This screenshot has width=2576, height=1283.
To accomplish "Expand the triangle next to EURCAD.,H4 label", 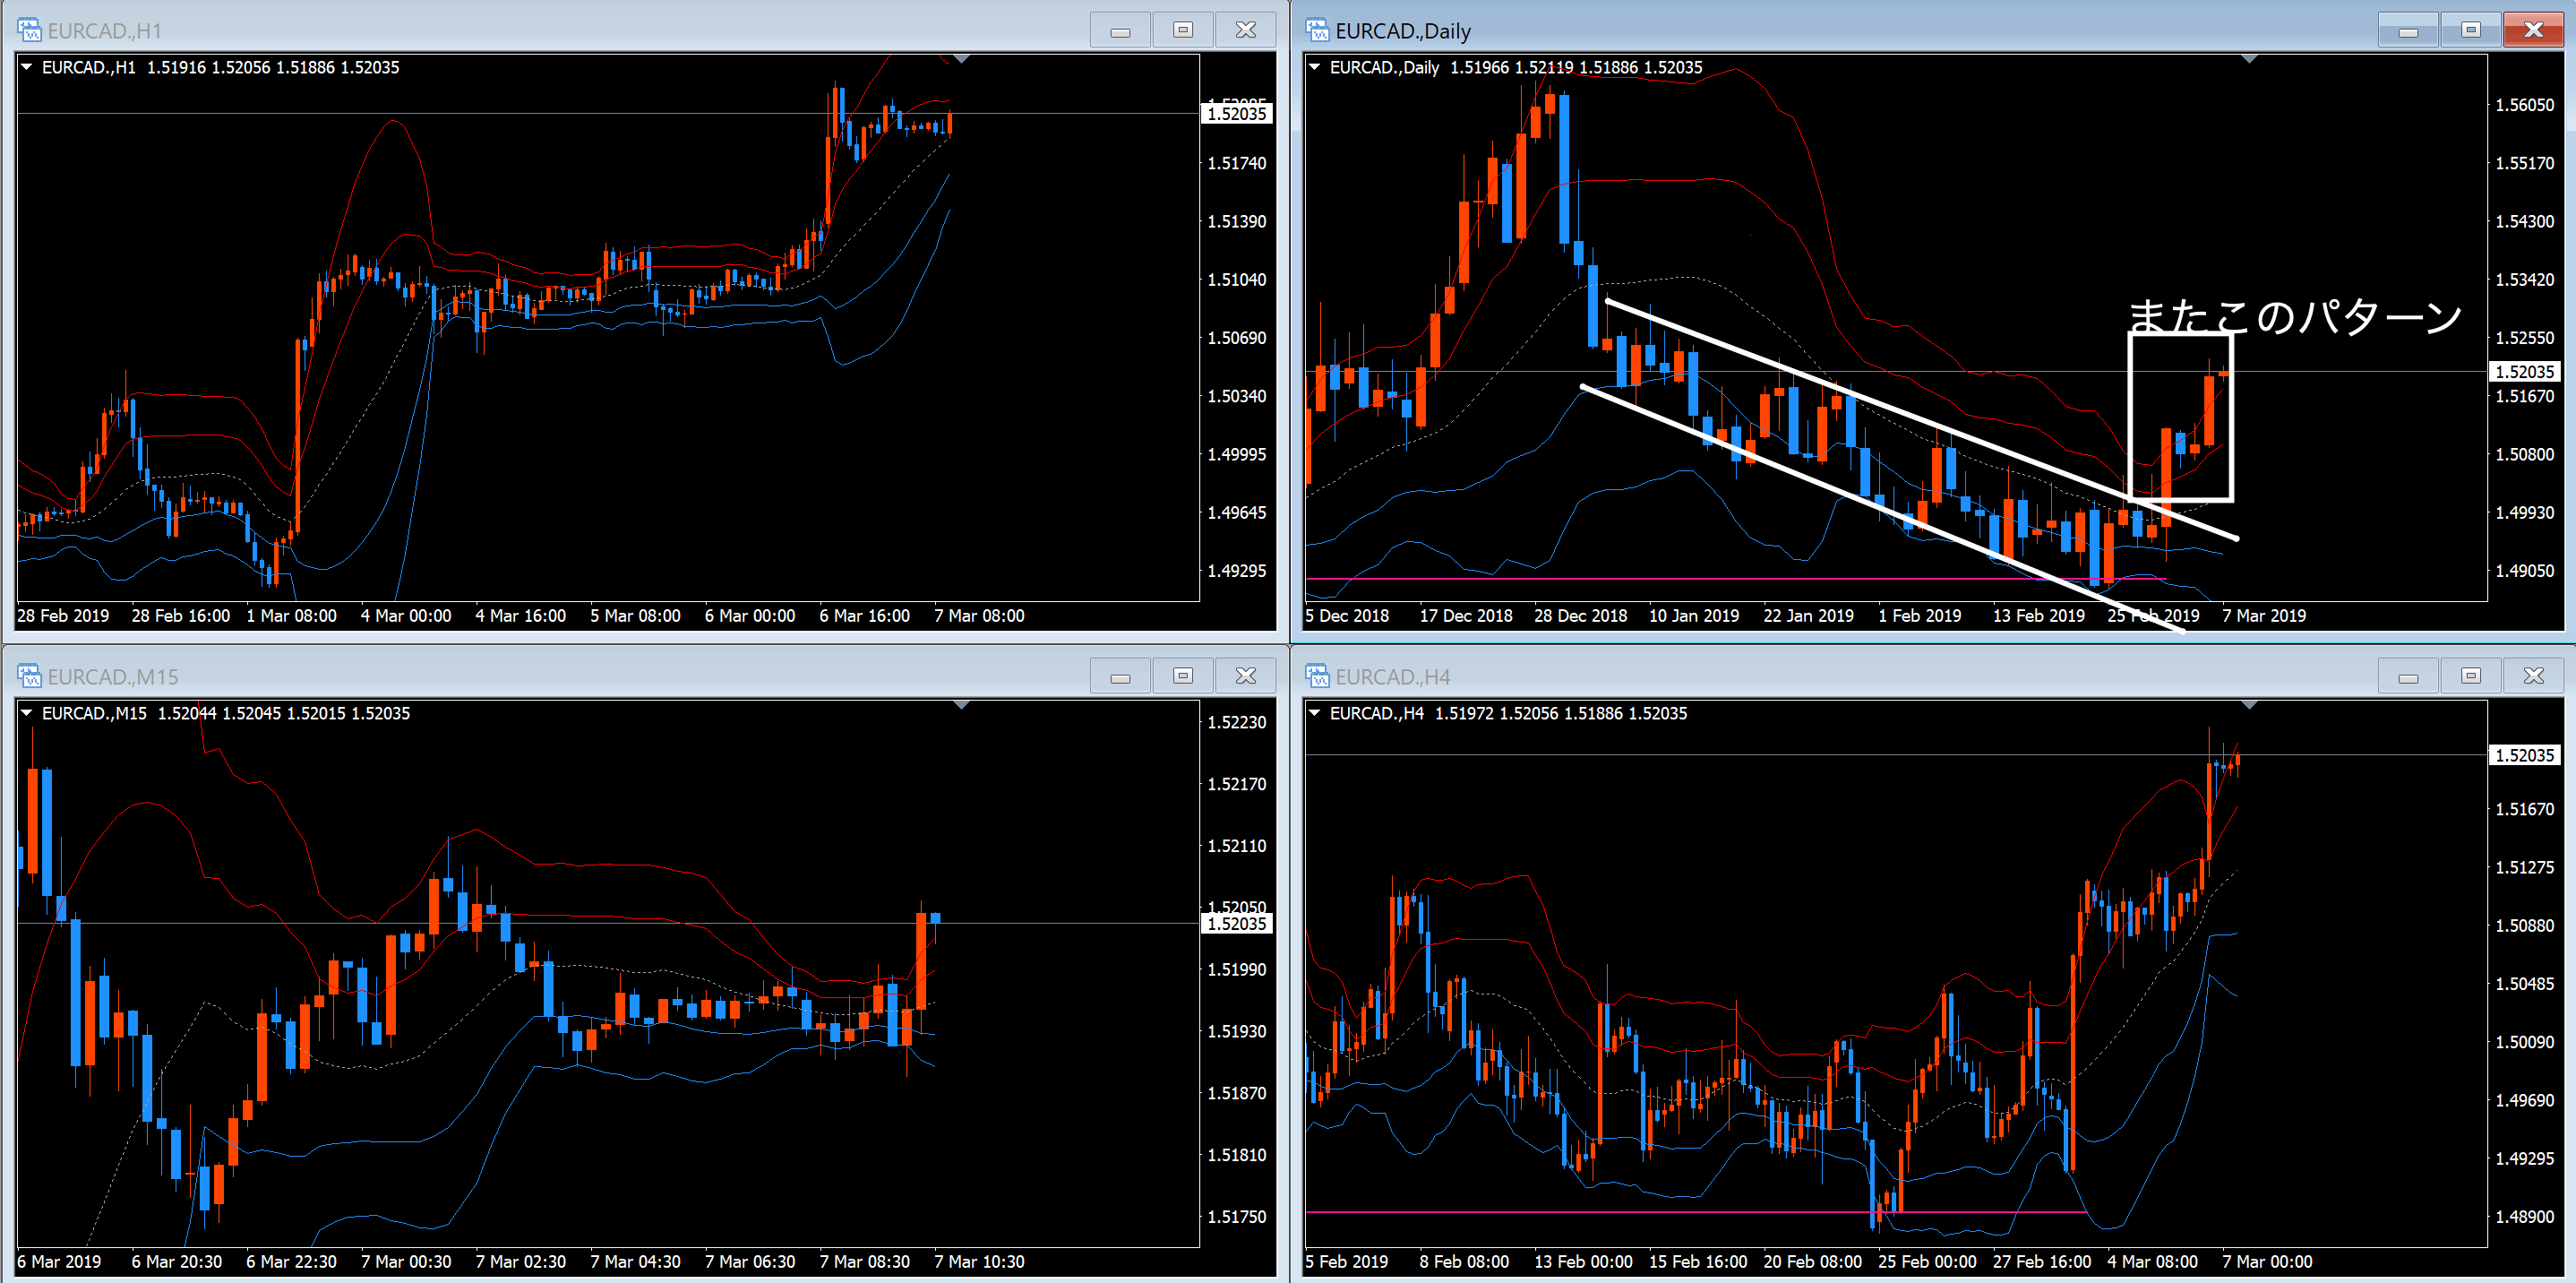I will [x=1315, y=713].
